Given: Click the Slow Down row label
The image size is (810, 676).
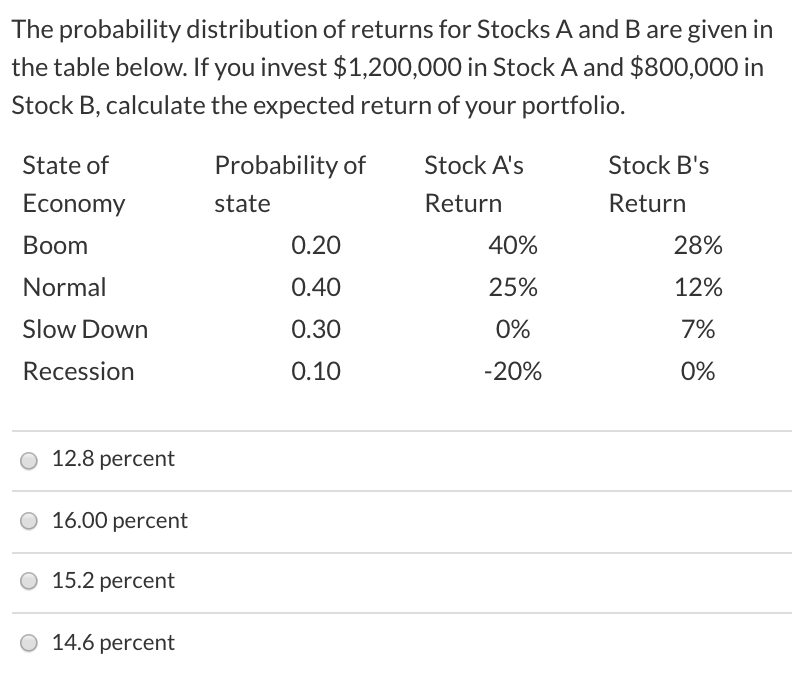Looking at the screenshot, I should click(x=85, y=329).
